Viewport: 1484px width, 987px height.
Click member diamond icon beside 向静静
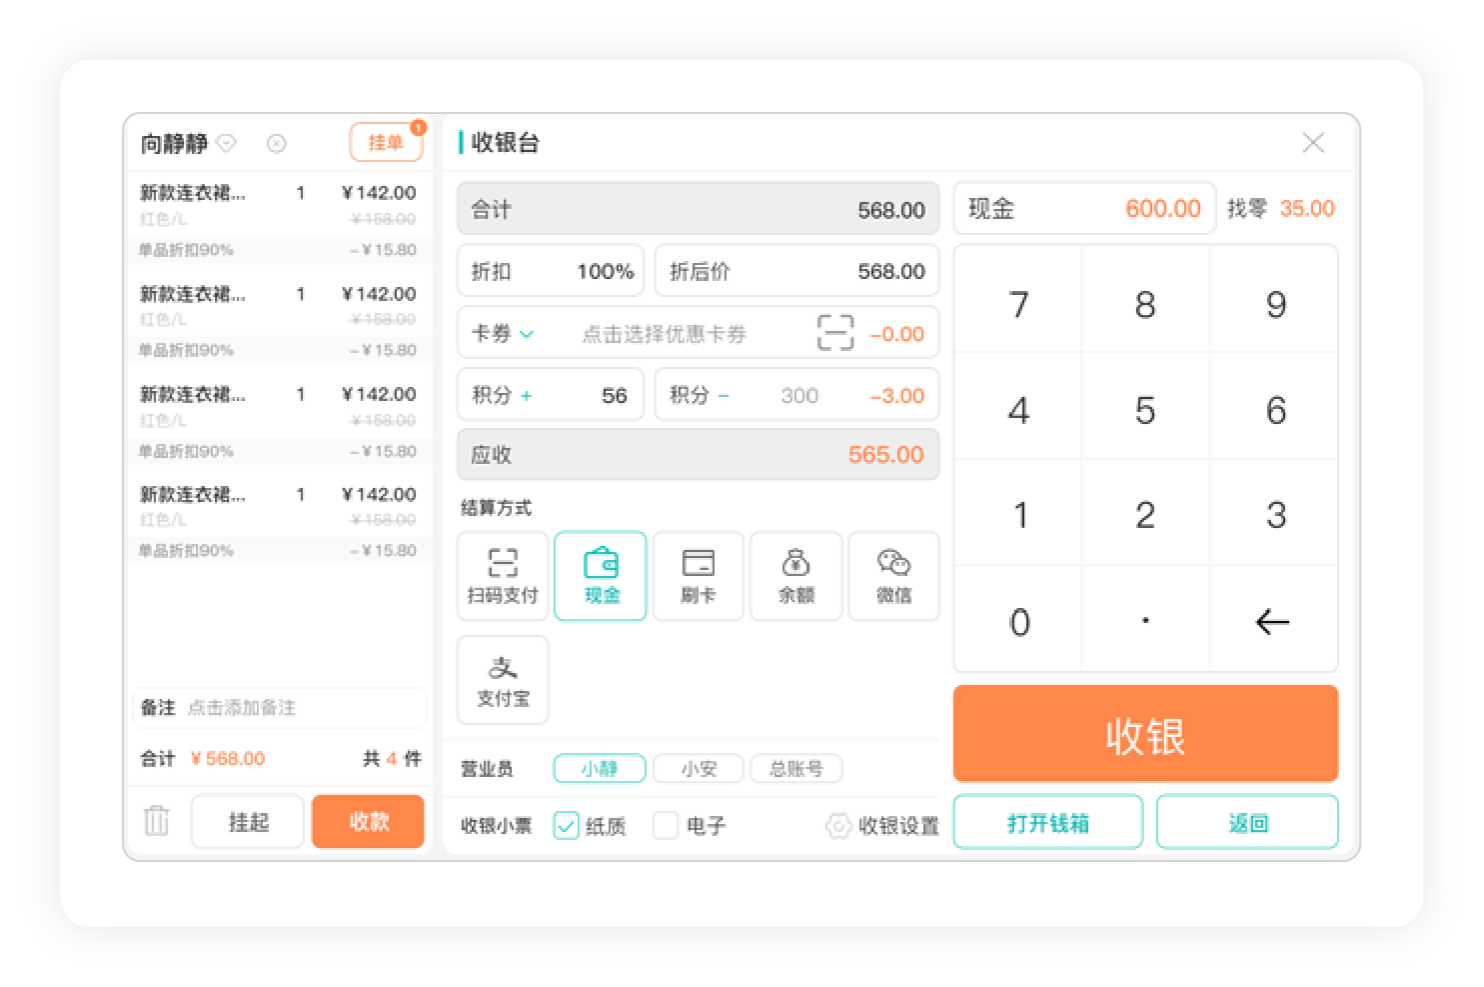click(x=227, y=144)
